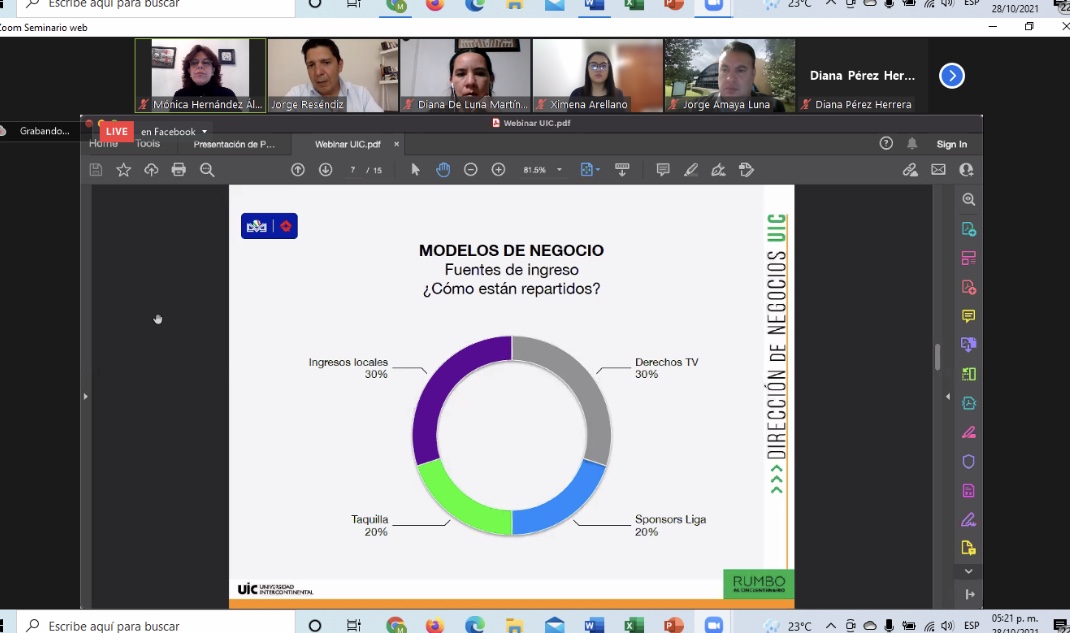Open the Search tool in the right pane
Viewport: 1070px width, 633px height.
pyautogui.click(x=968, y=199)
